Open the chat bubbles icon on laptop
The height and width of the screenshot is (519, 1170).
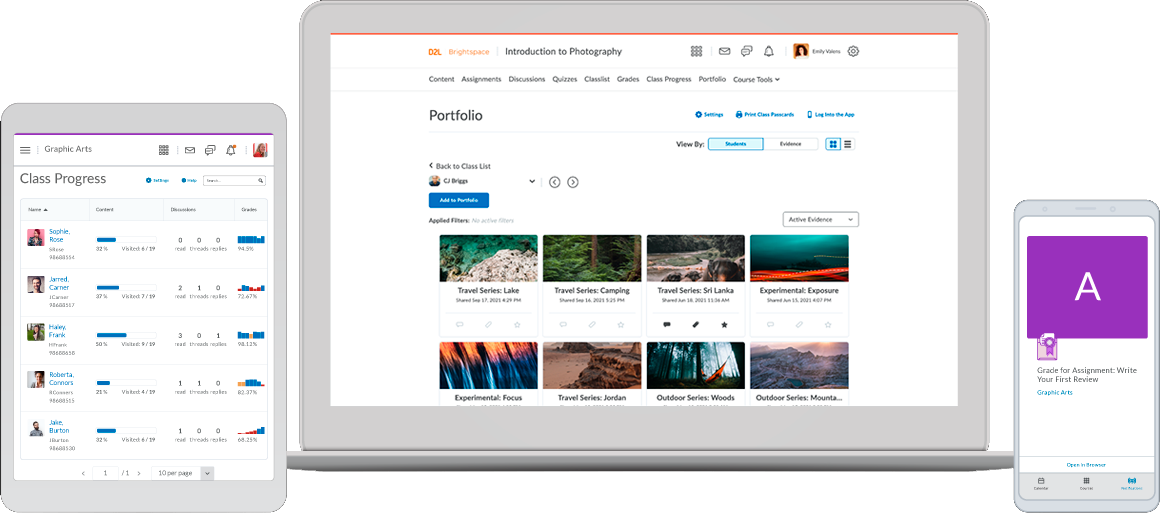746,51
